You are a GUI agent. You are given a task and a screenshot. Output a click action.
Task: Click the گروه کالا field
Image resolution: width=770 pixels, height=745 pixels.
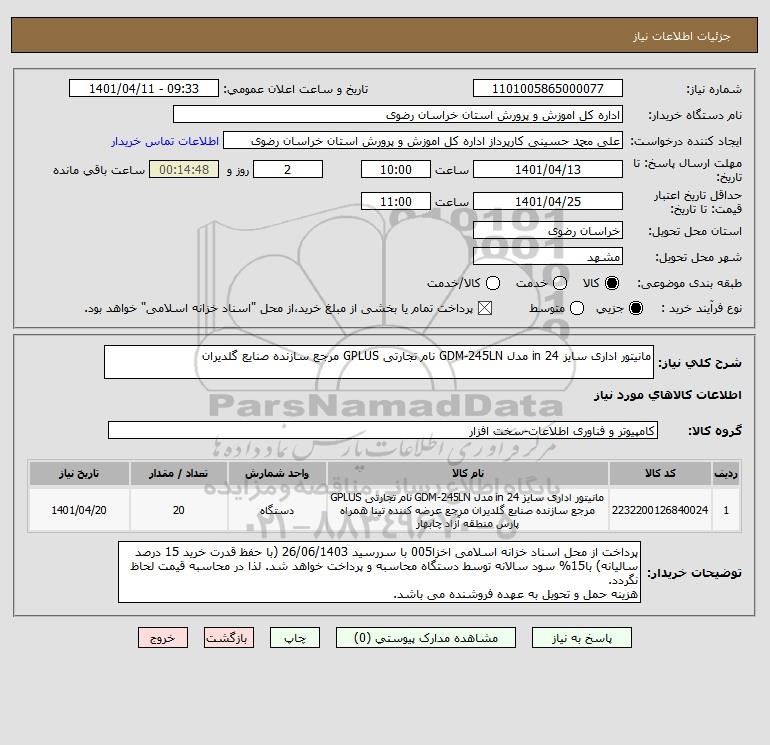tap(383, 430)
